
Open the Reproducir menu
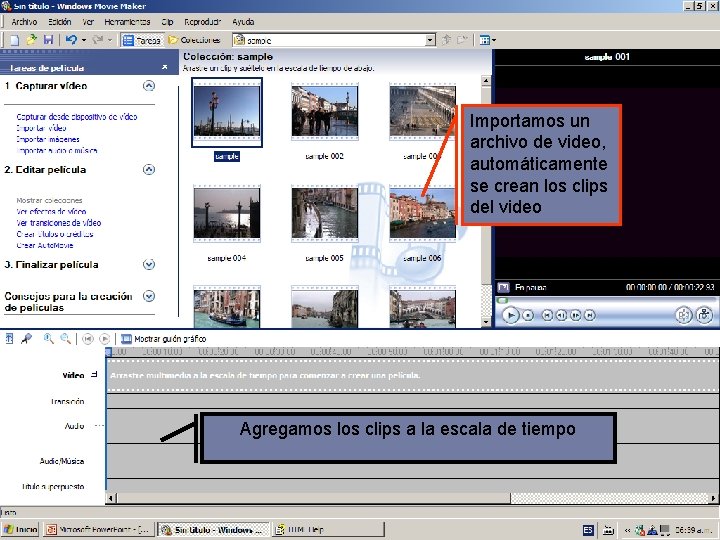click(x=202, y=22)
